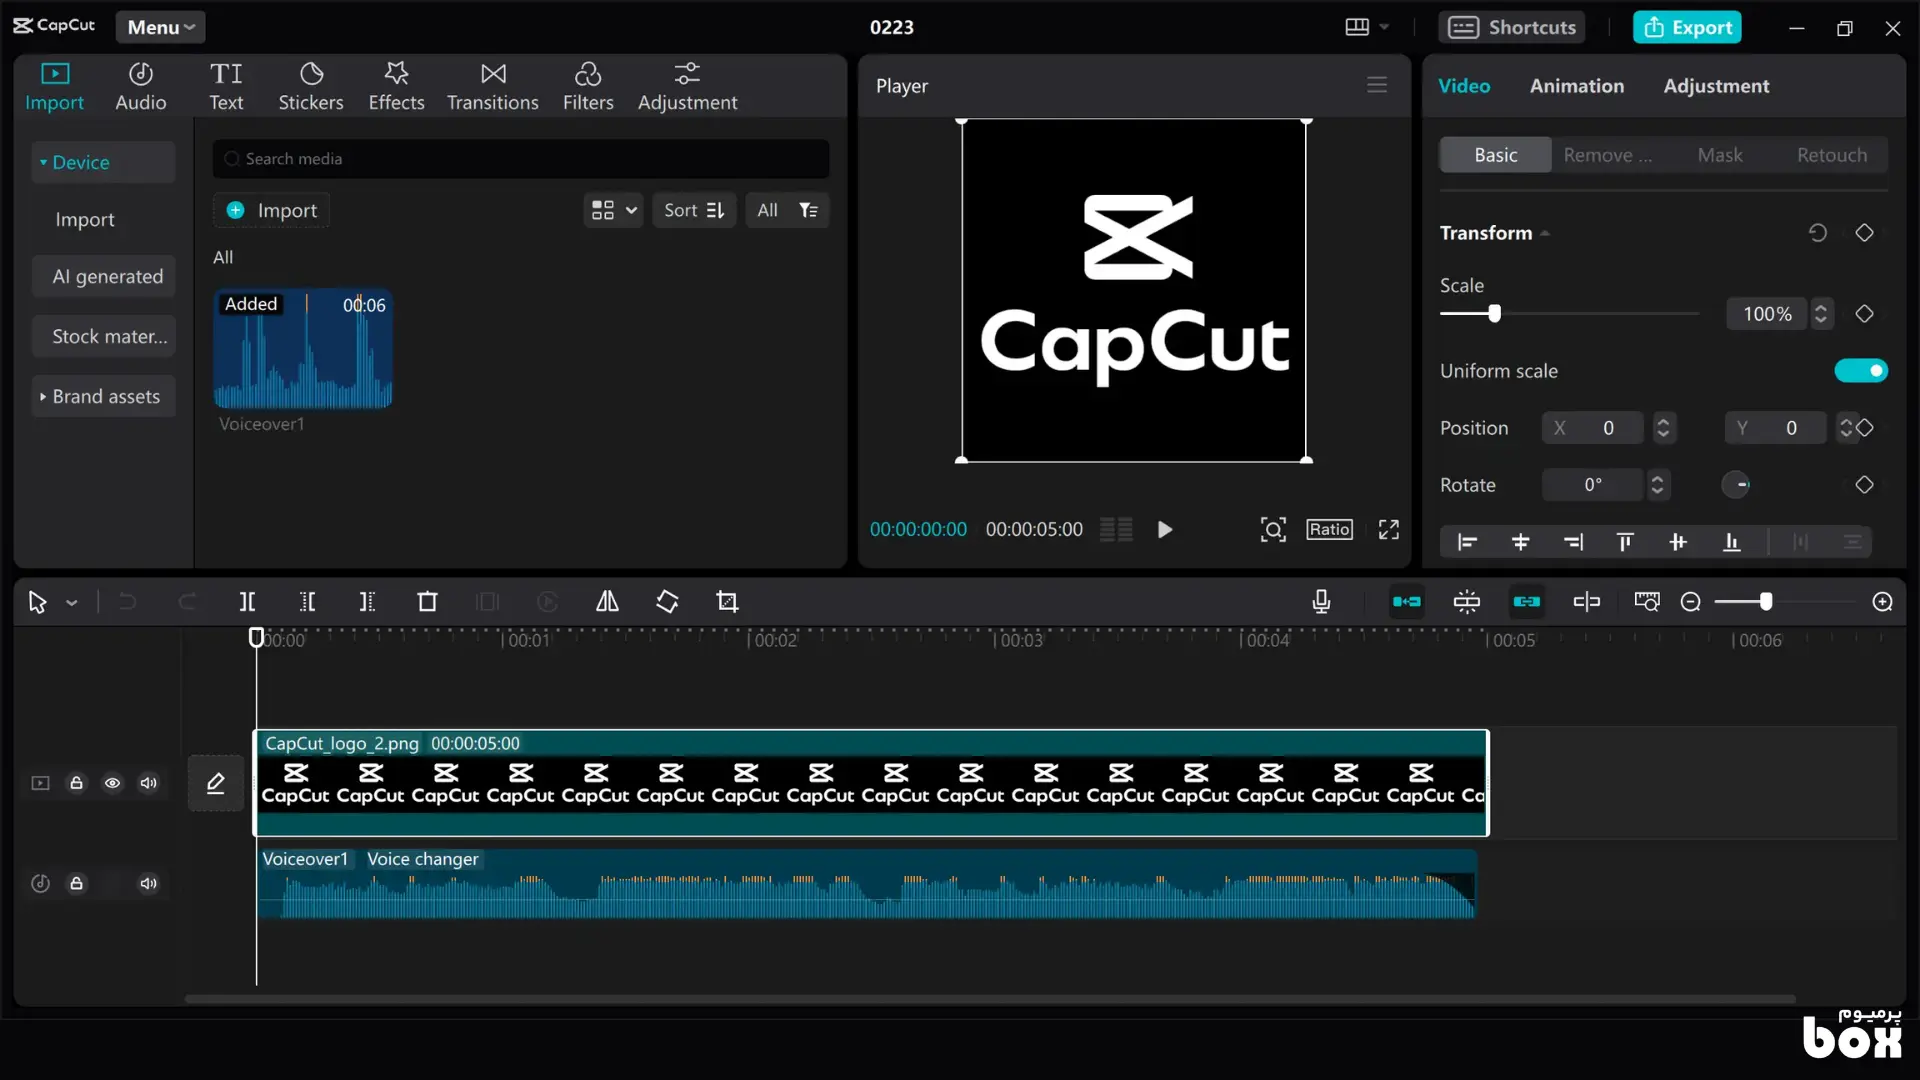Align the clip to horizontal center
Viewport: 1920px width, 1080px height.
click(x=1520, y=542)
